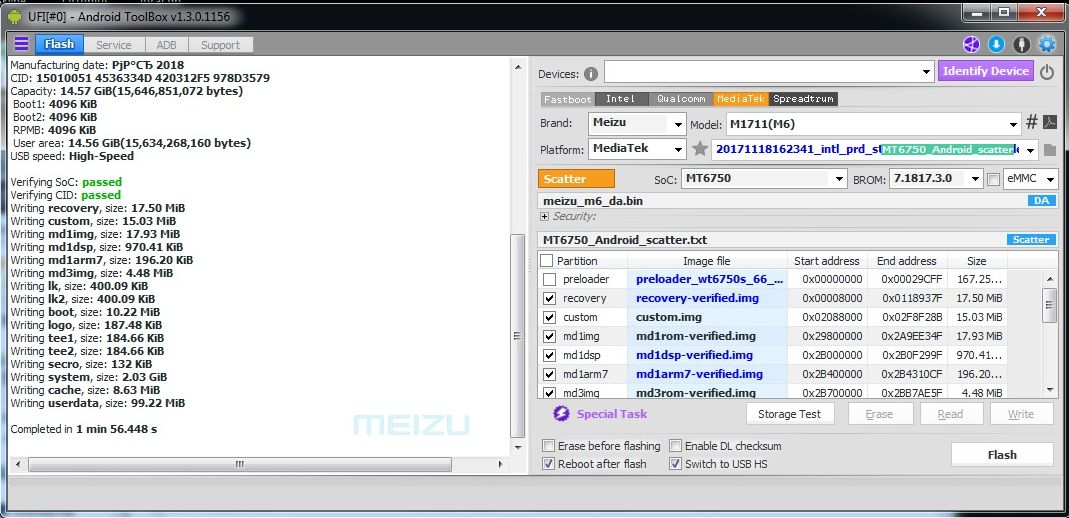Viewport: 1069px width, 518px height.
Task: Click the blue Scatter badge
Action: click(x=1031, y=240)
